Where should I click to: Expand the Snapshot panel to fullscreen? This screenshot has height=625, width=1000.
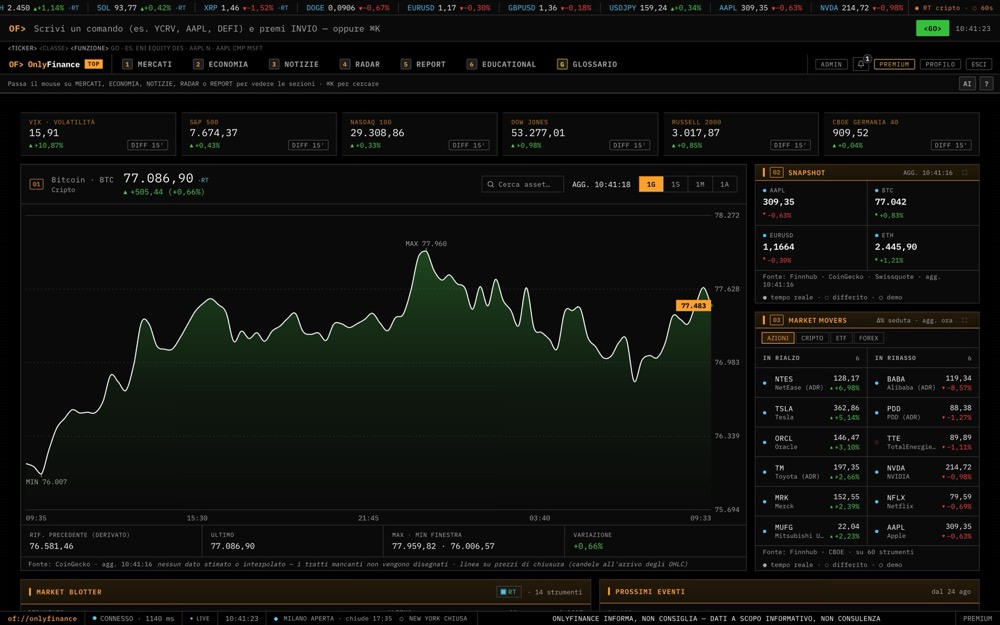click(x=964, y=173)
